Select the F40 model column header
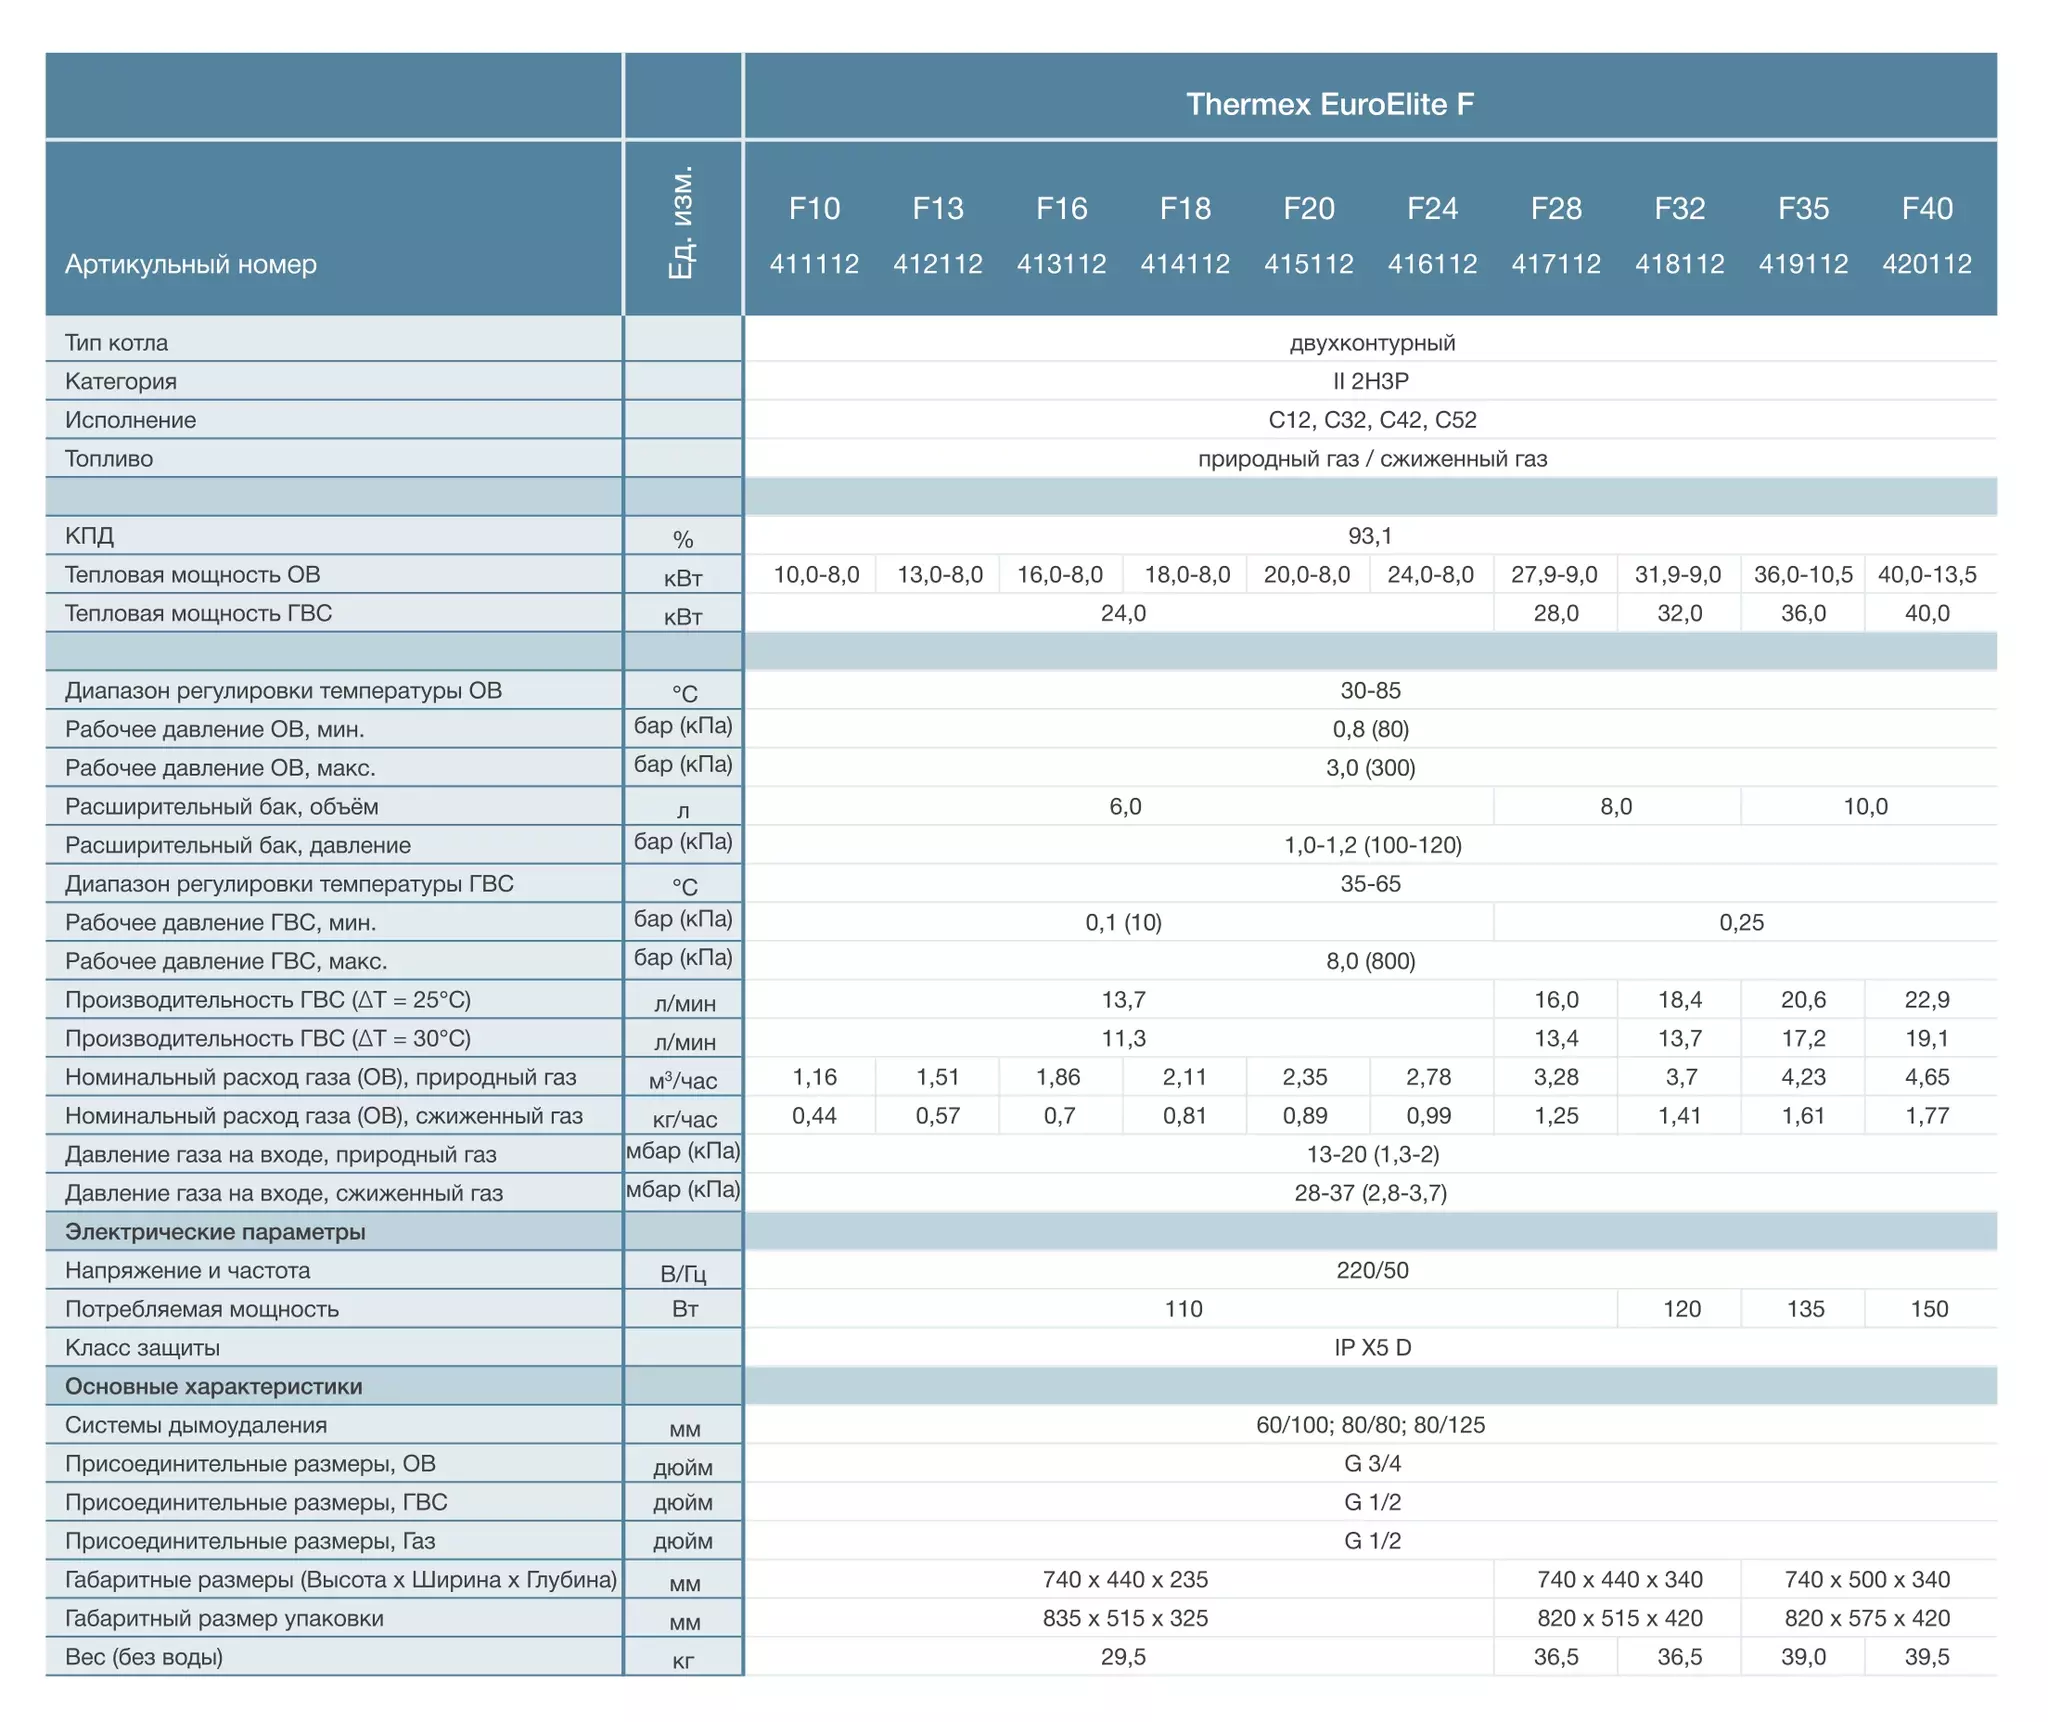The image size is (2048, 1722). coord(1926,208)
